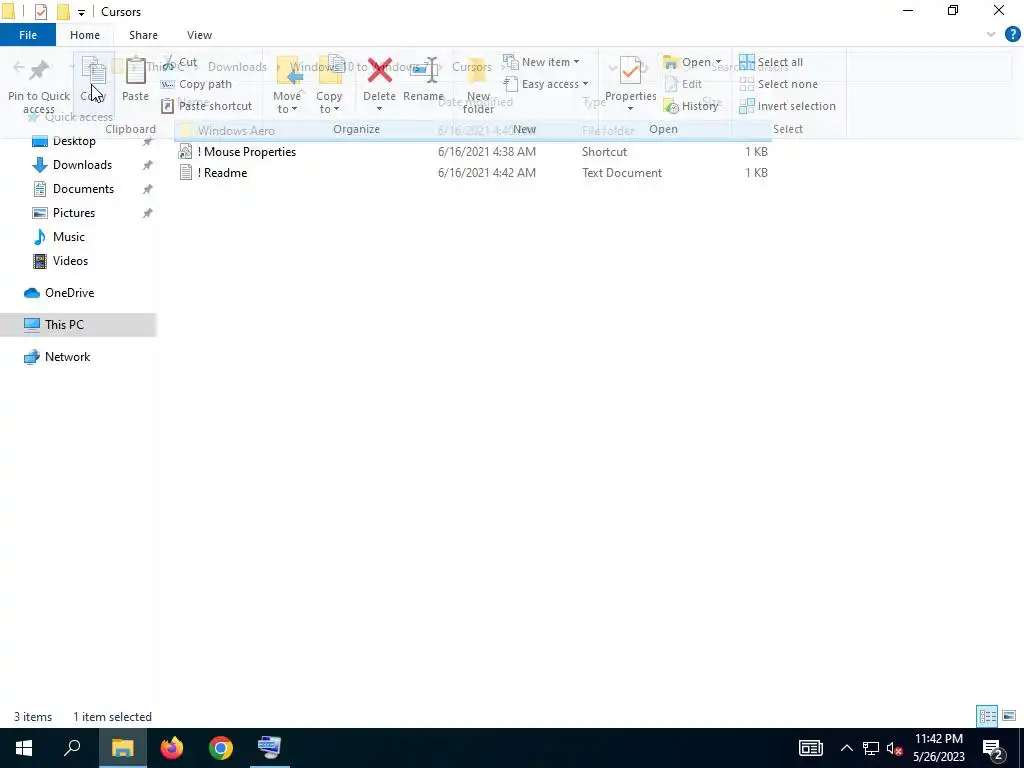Expand the Easy access dropdown
The height and width of the screenshot is (768, 1024).
546,84
